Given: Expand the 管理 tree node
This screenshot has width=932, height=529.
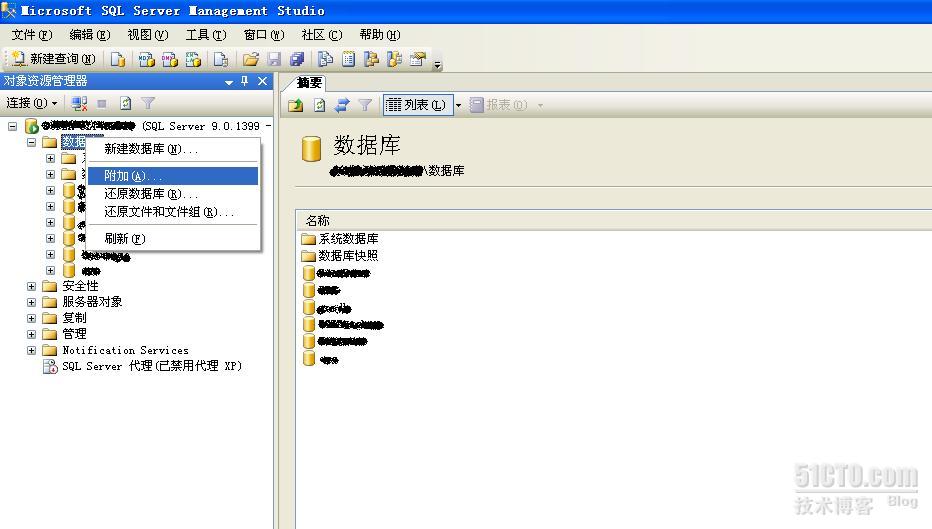Looking at the screenshot, I should pos(32,335).
